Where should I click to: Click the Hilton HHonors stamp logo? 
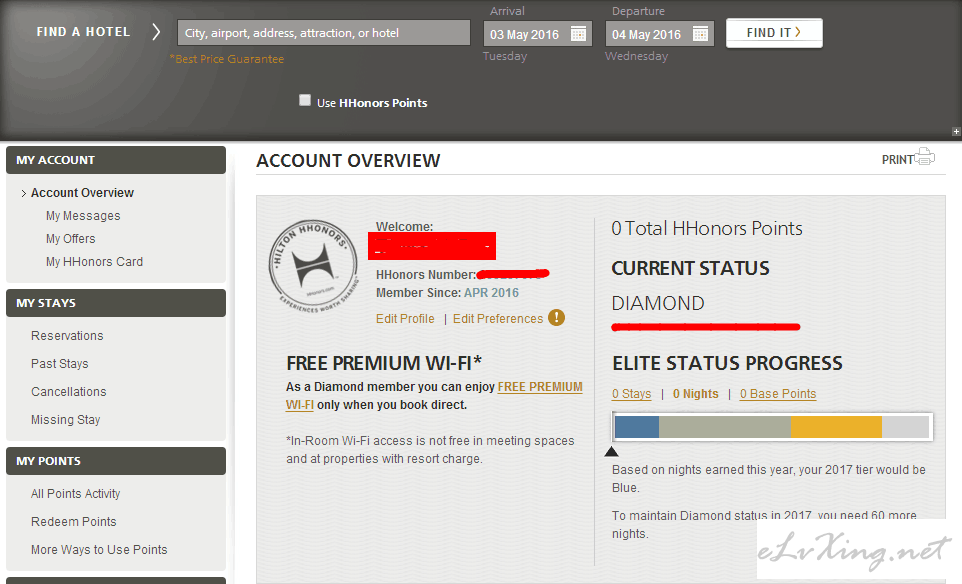click(x=314, y=266)
